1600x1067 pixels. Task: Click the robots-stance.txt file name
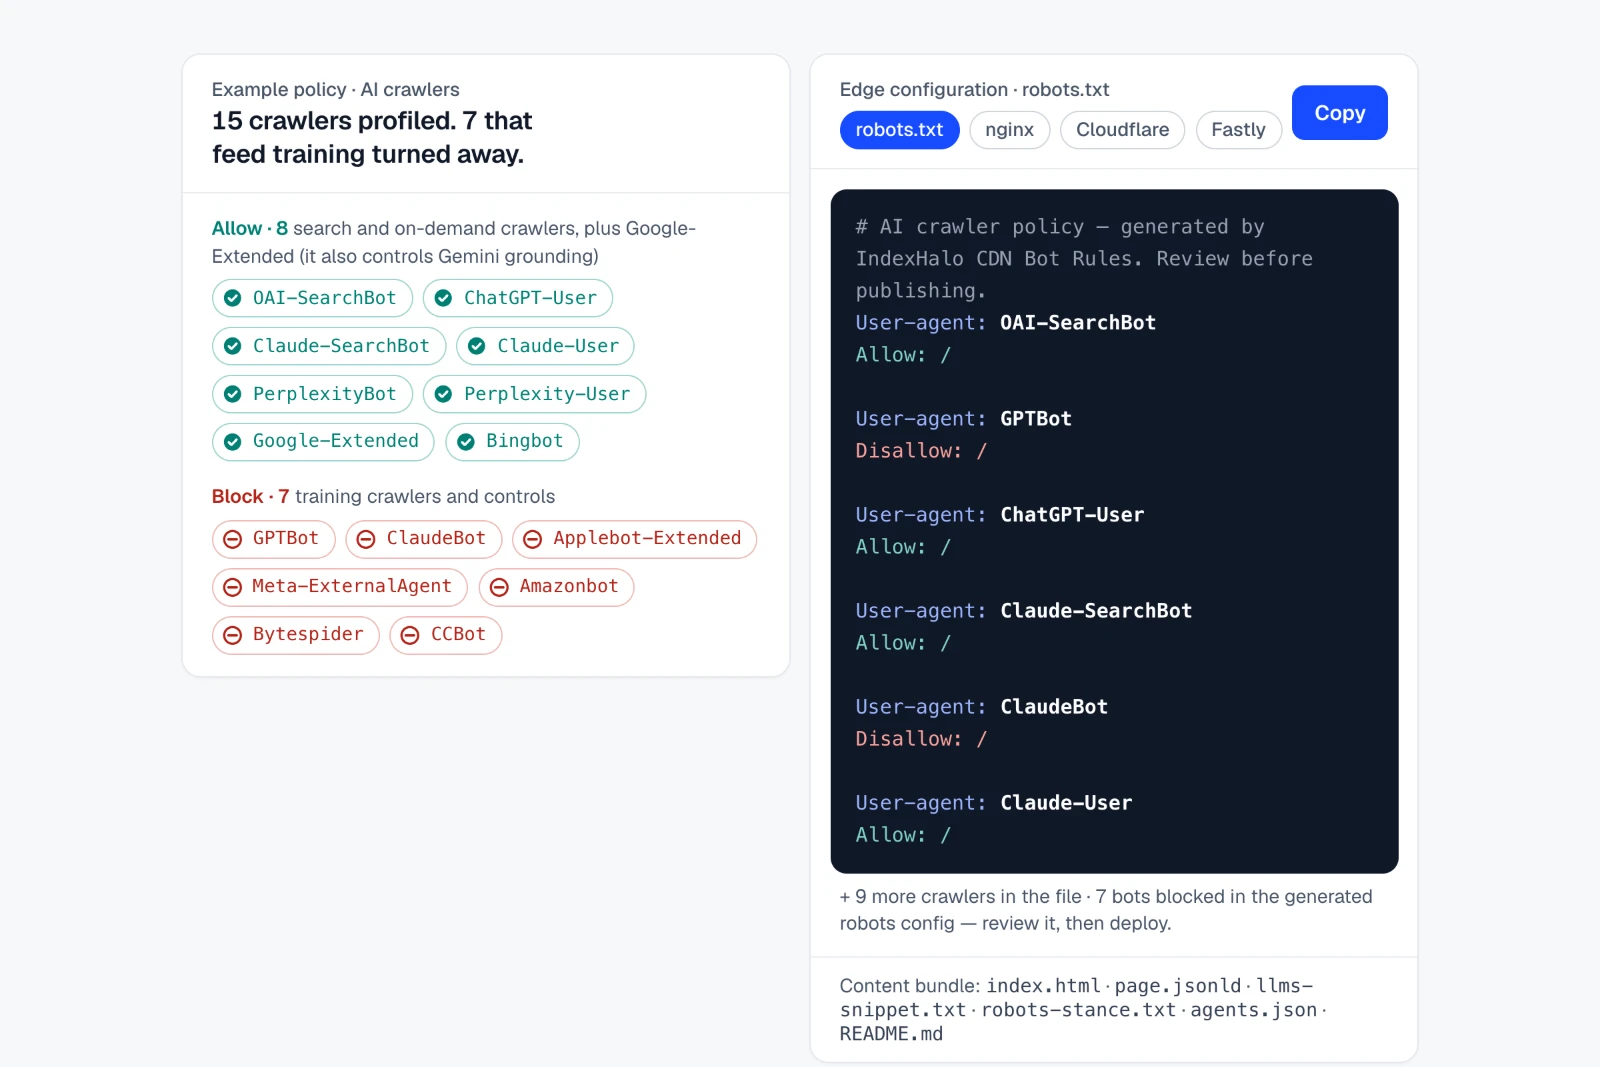(x=1079, y=1010)
